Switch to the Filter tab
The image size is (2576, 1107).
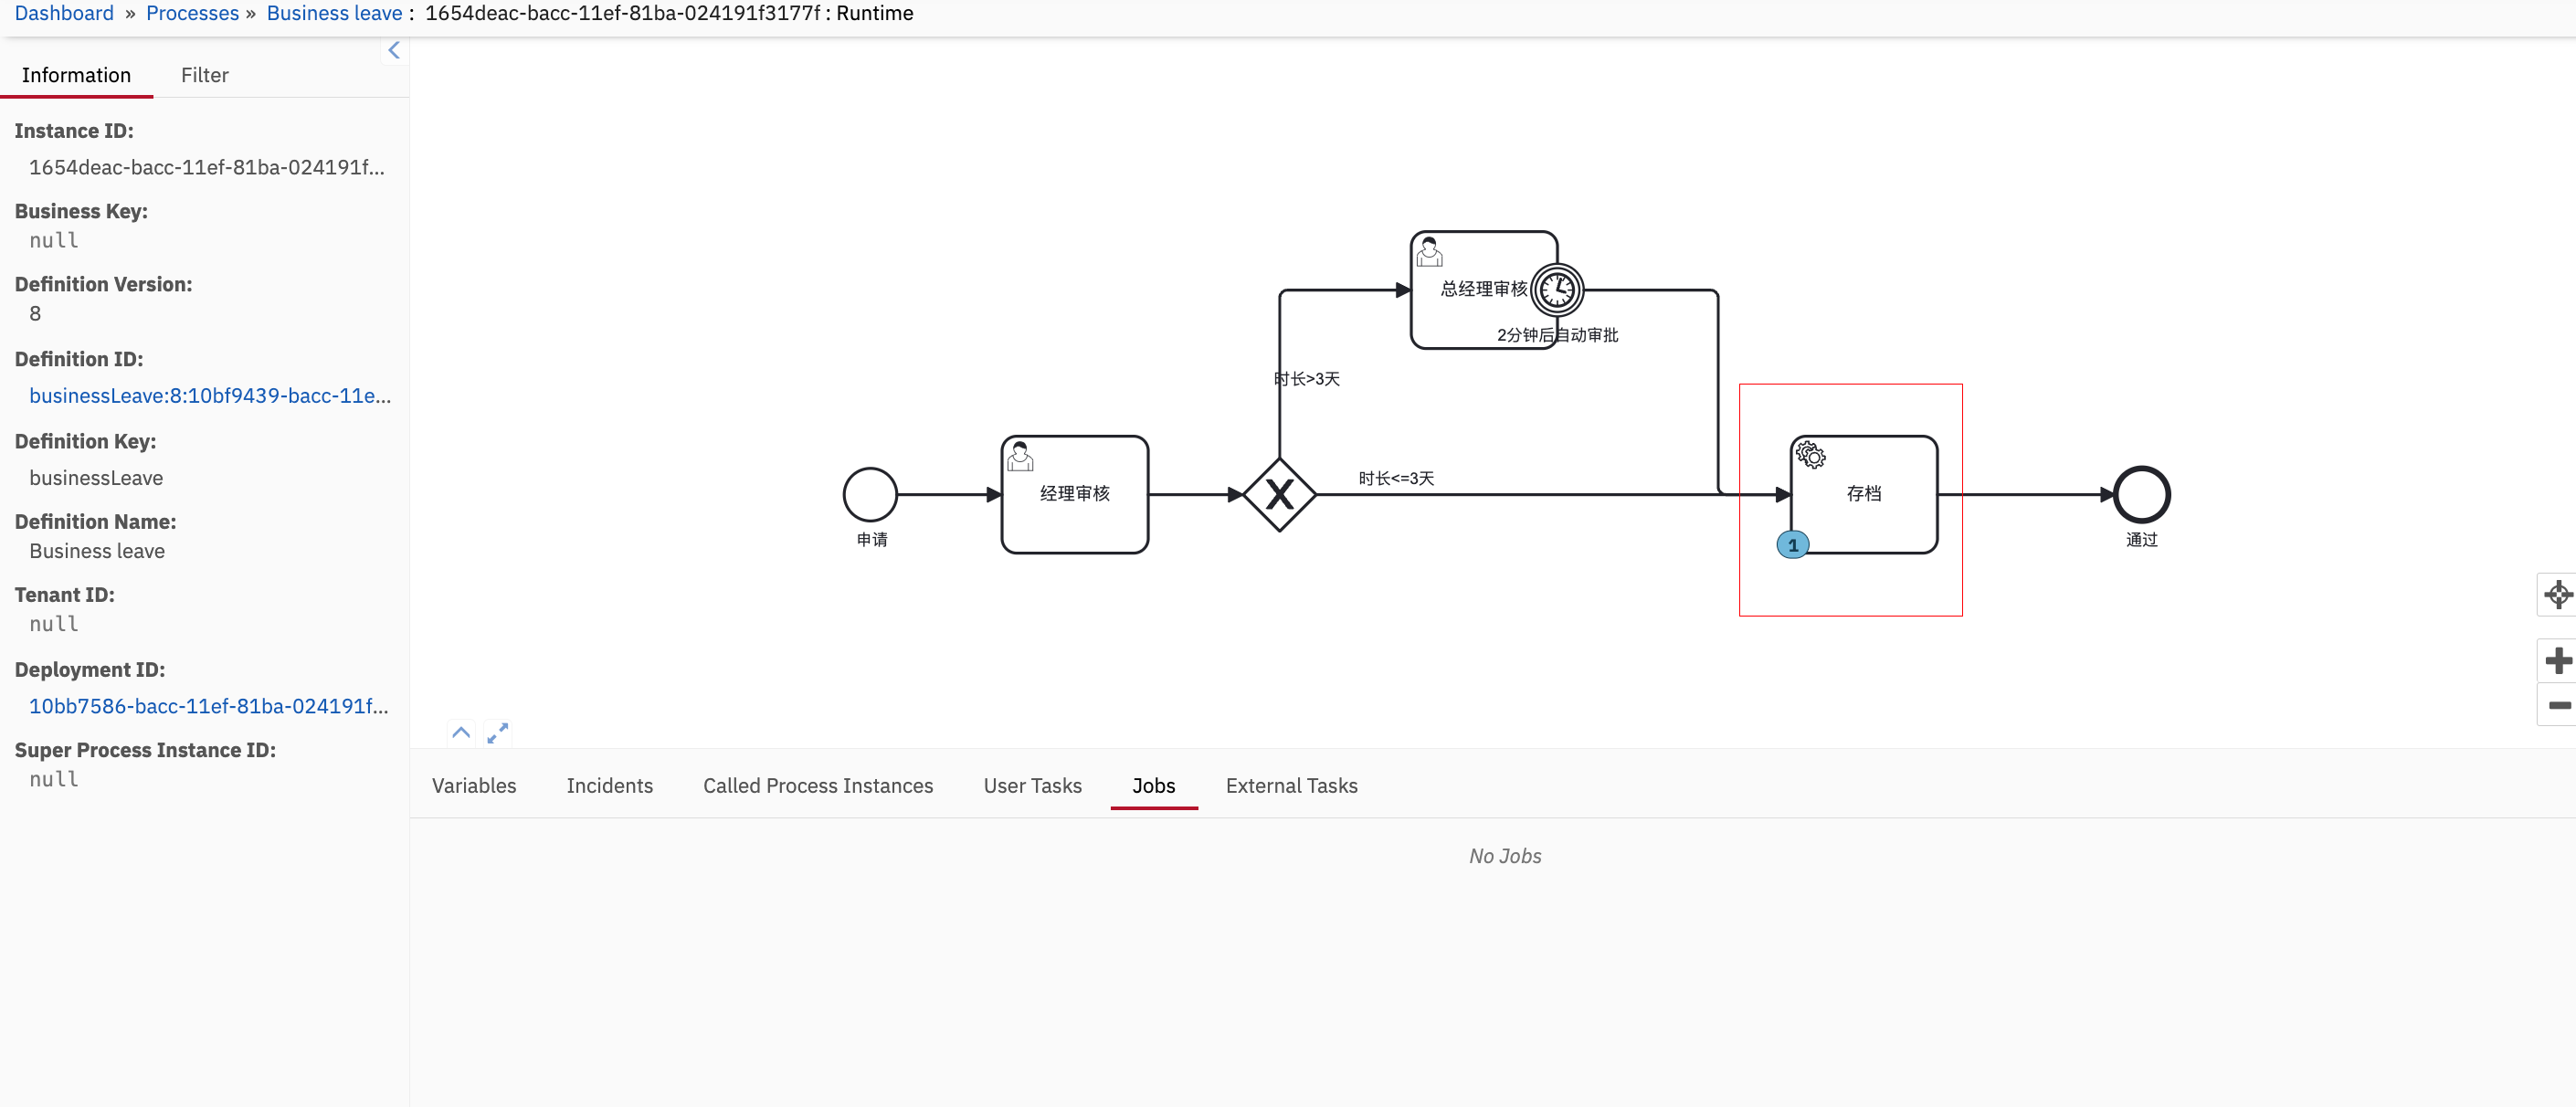click(x=204, y=75)
